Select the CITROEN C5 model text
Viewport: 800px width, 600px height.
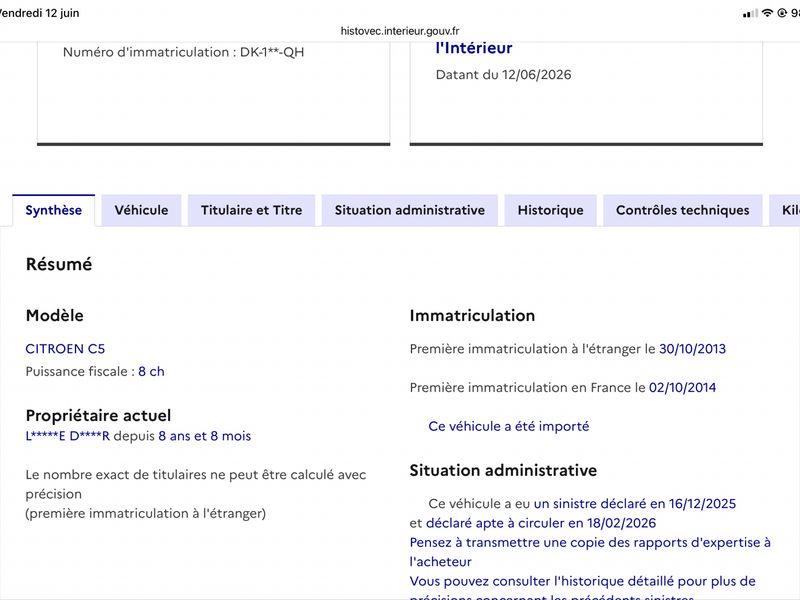tap(65, 349)
